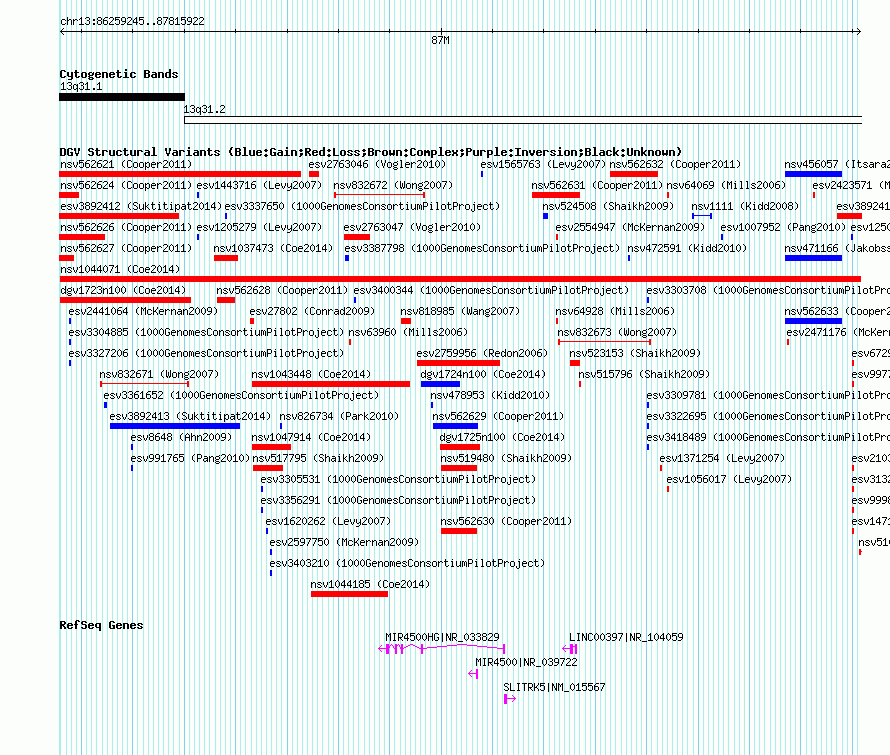Click the esv2763046 (Vogler2010) label
The image size is (890, 755).
(x=377, y=165)
